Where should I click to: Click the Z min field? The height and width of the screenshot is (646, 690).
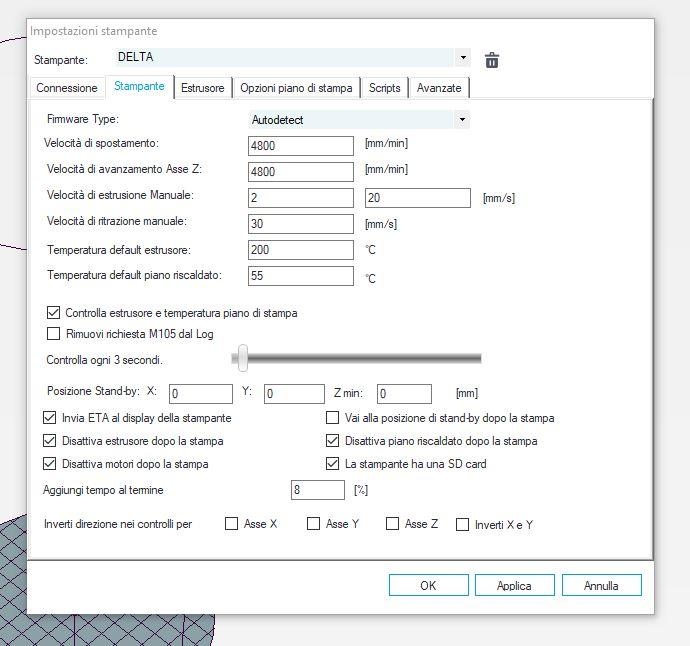(x=404, y=393)
